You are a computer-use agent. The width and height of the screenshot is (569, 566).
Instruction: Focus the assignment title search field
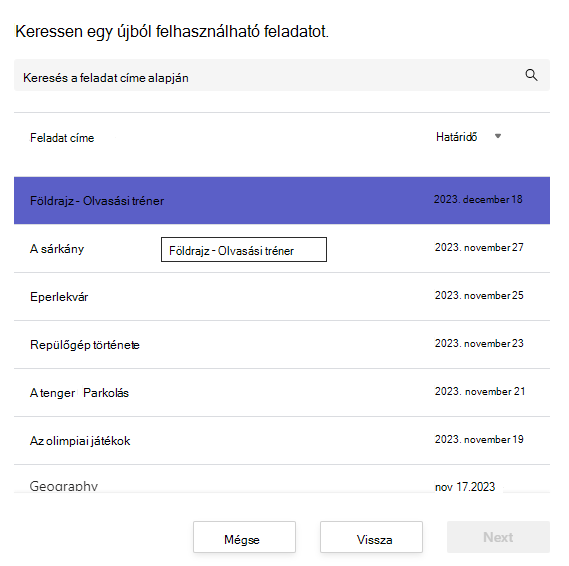[x=282, y=75]
